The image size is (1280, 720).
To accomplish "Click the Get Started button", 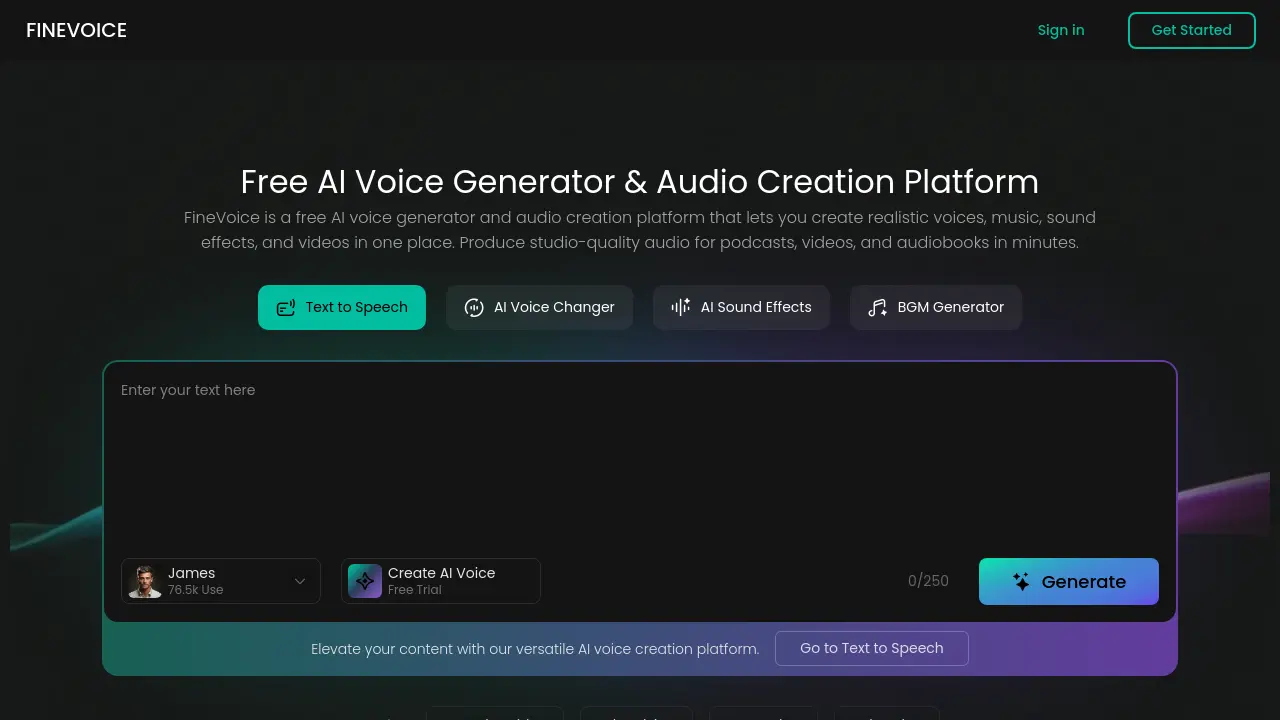I will [x=1191, y=30].
